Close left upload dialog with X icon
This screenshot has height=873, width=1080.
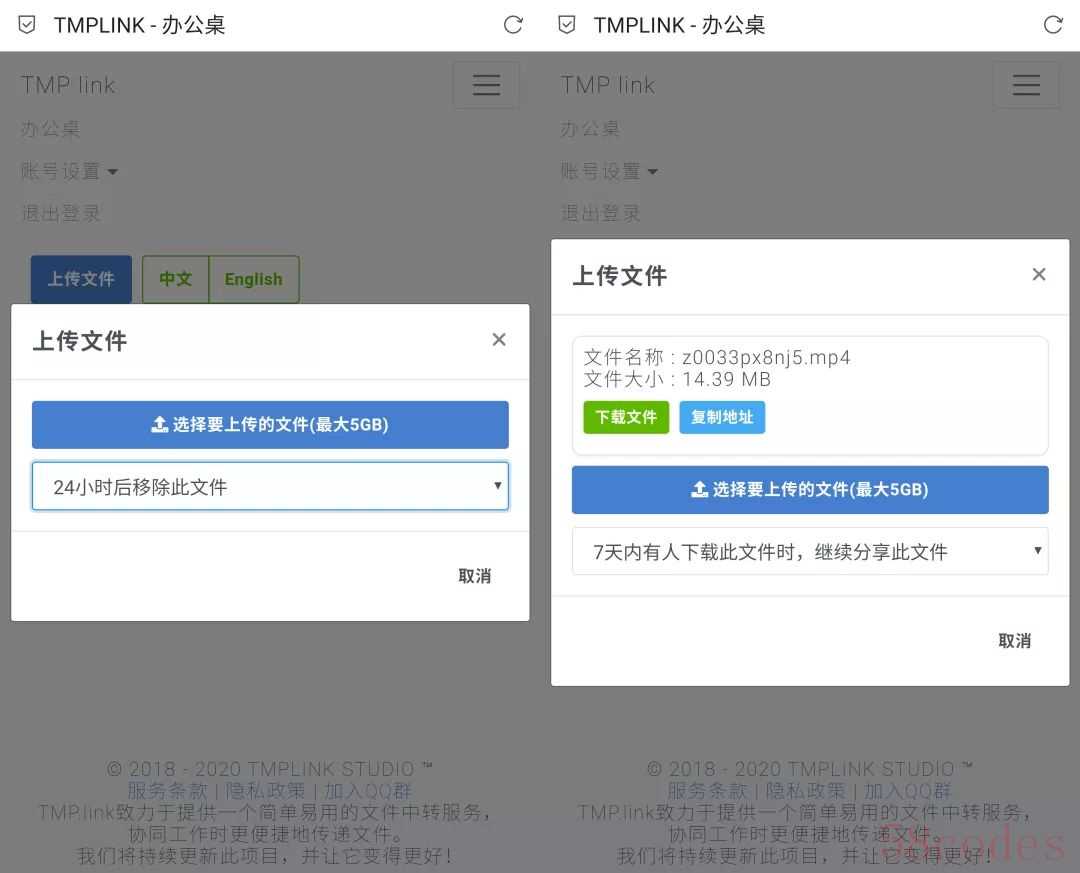click(x=499, y=340)
